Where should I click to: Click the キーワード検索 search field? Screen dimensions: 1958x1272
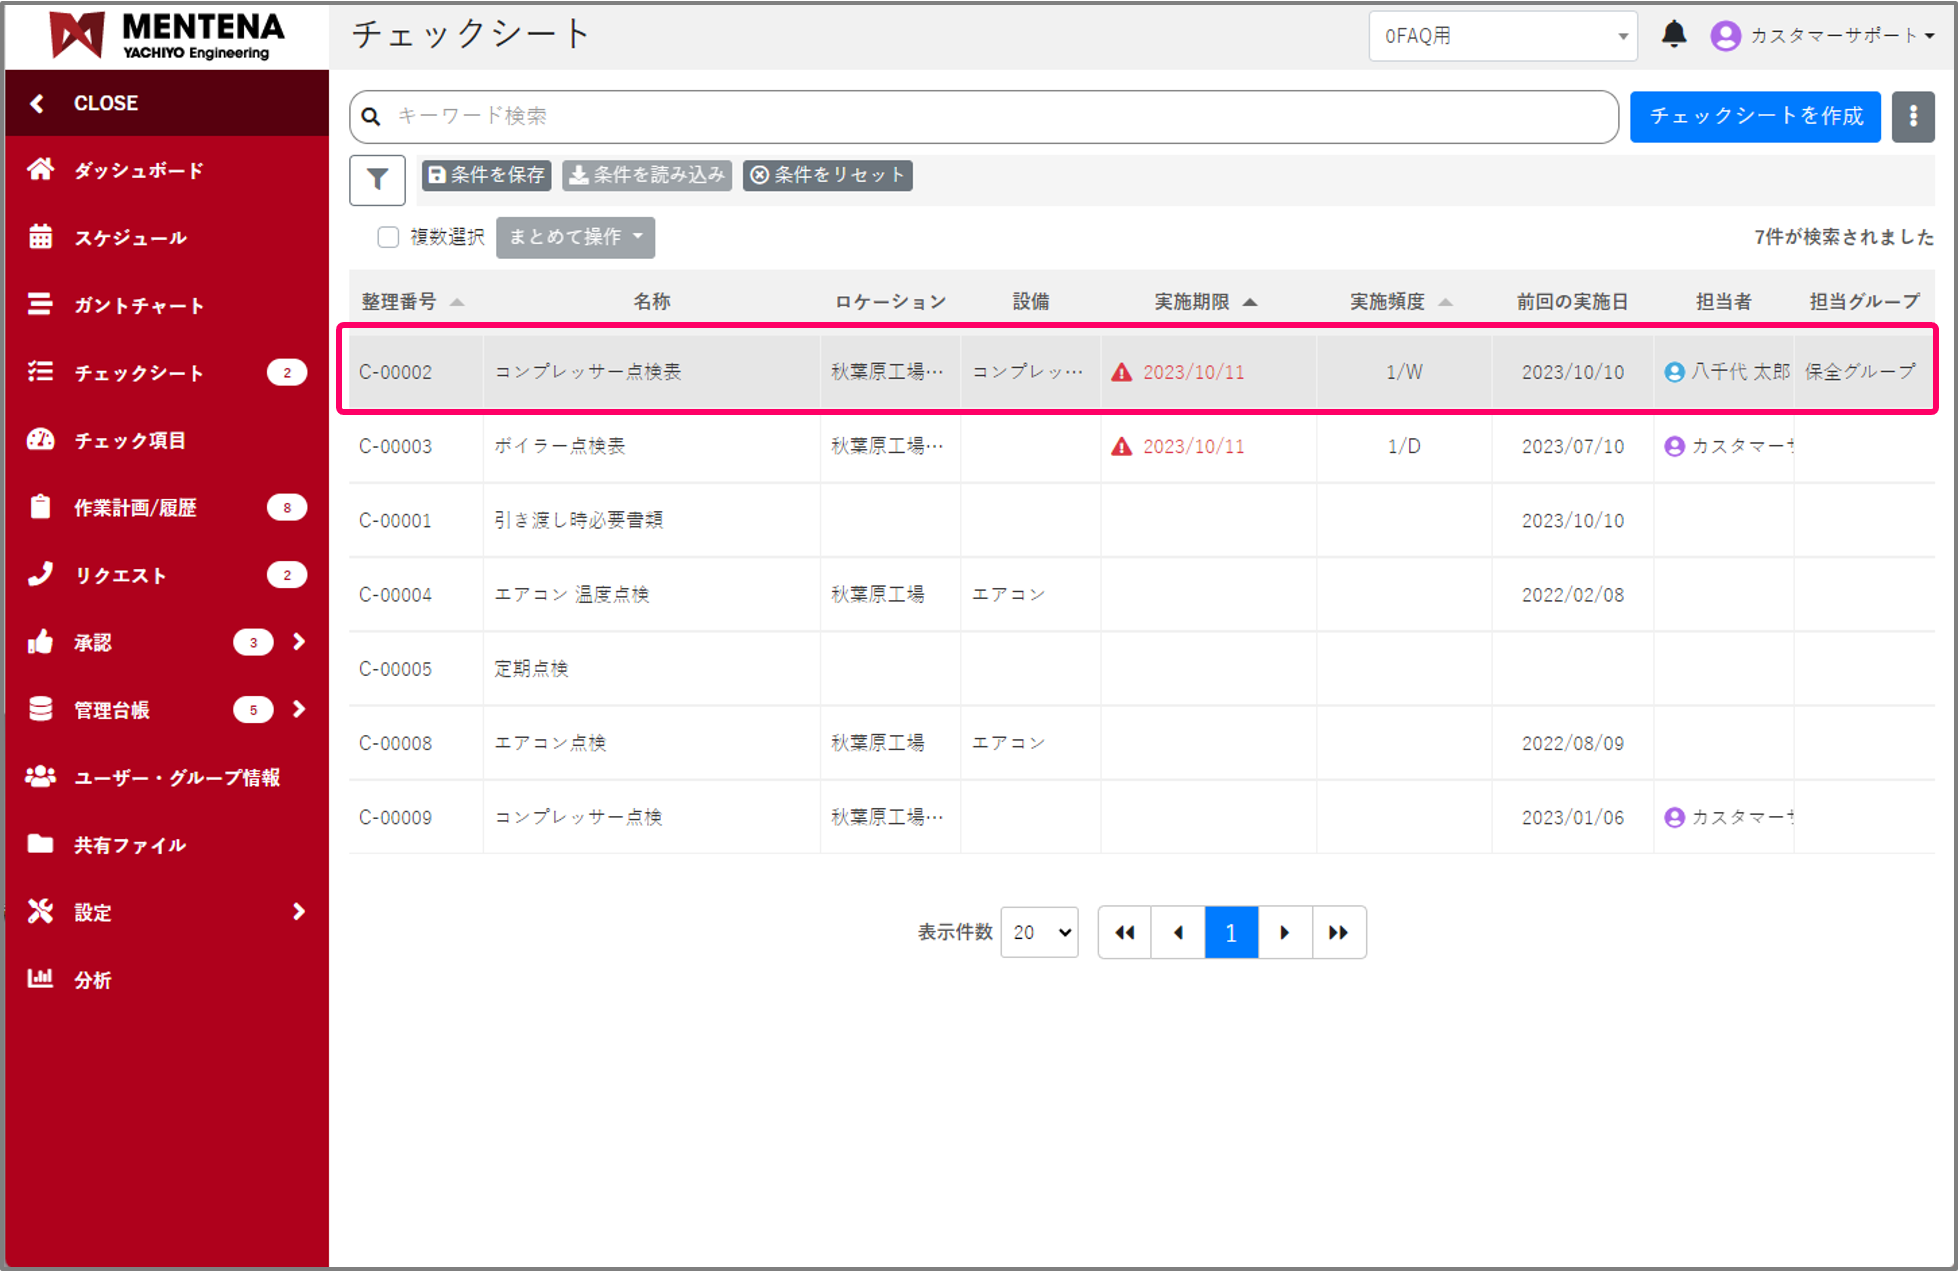[x=985, y=116]
